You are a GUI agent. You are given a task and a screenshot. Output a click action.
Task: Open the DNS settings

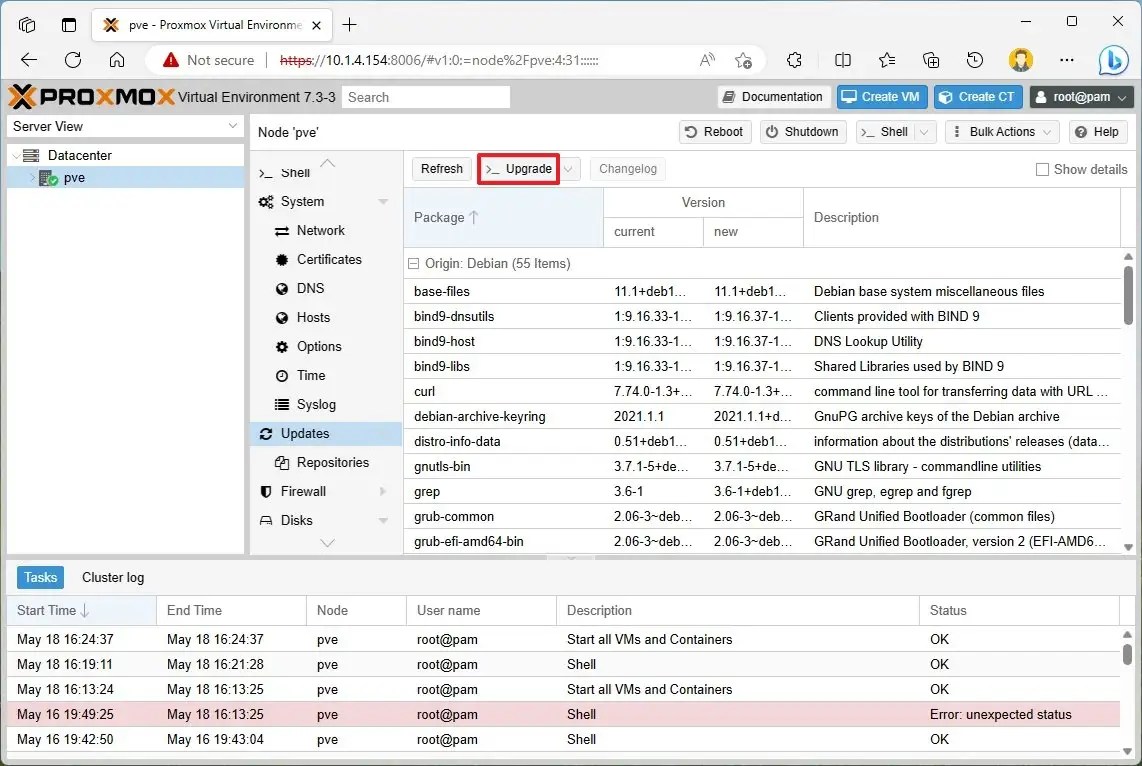(310, 288)
